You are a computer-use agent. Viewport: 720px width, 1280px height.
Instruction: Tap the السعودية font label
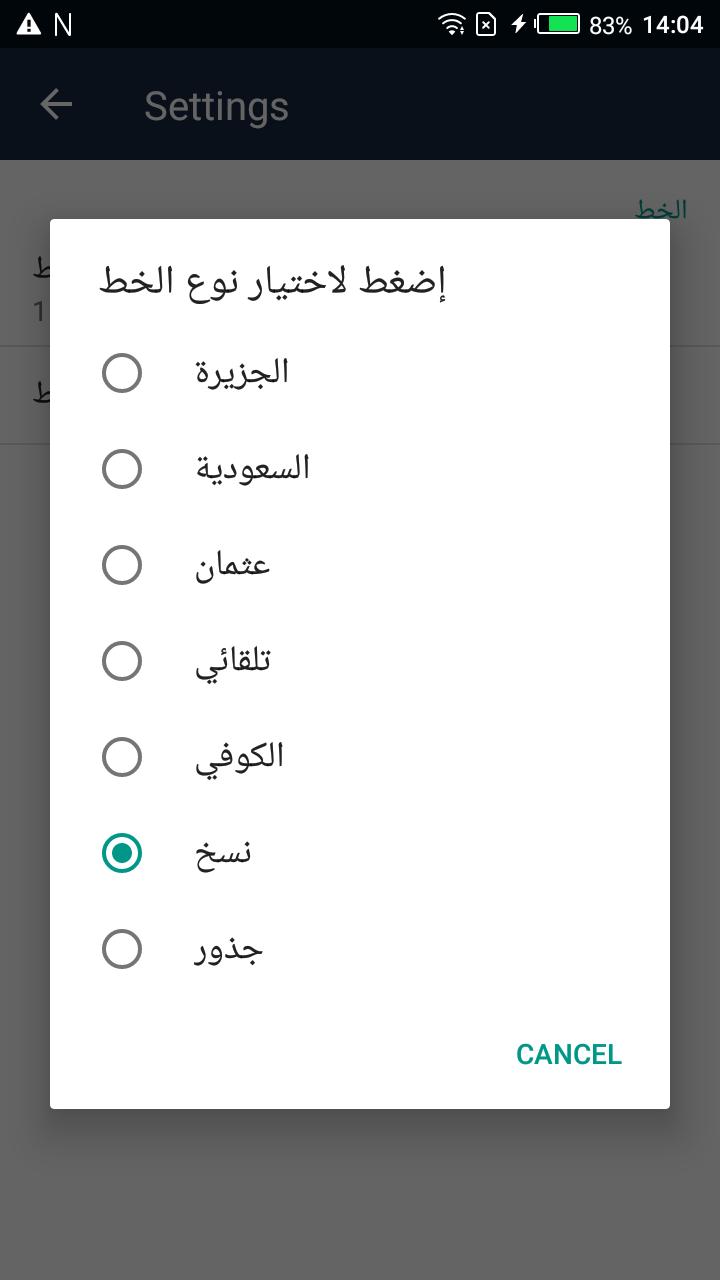tap(253, 468)
